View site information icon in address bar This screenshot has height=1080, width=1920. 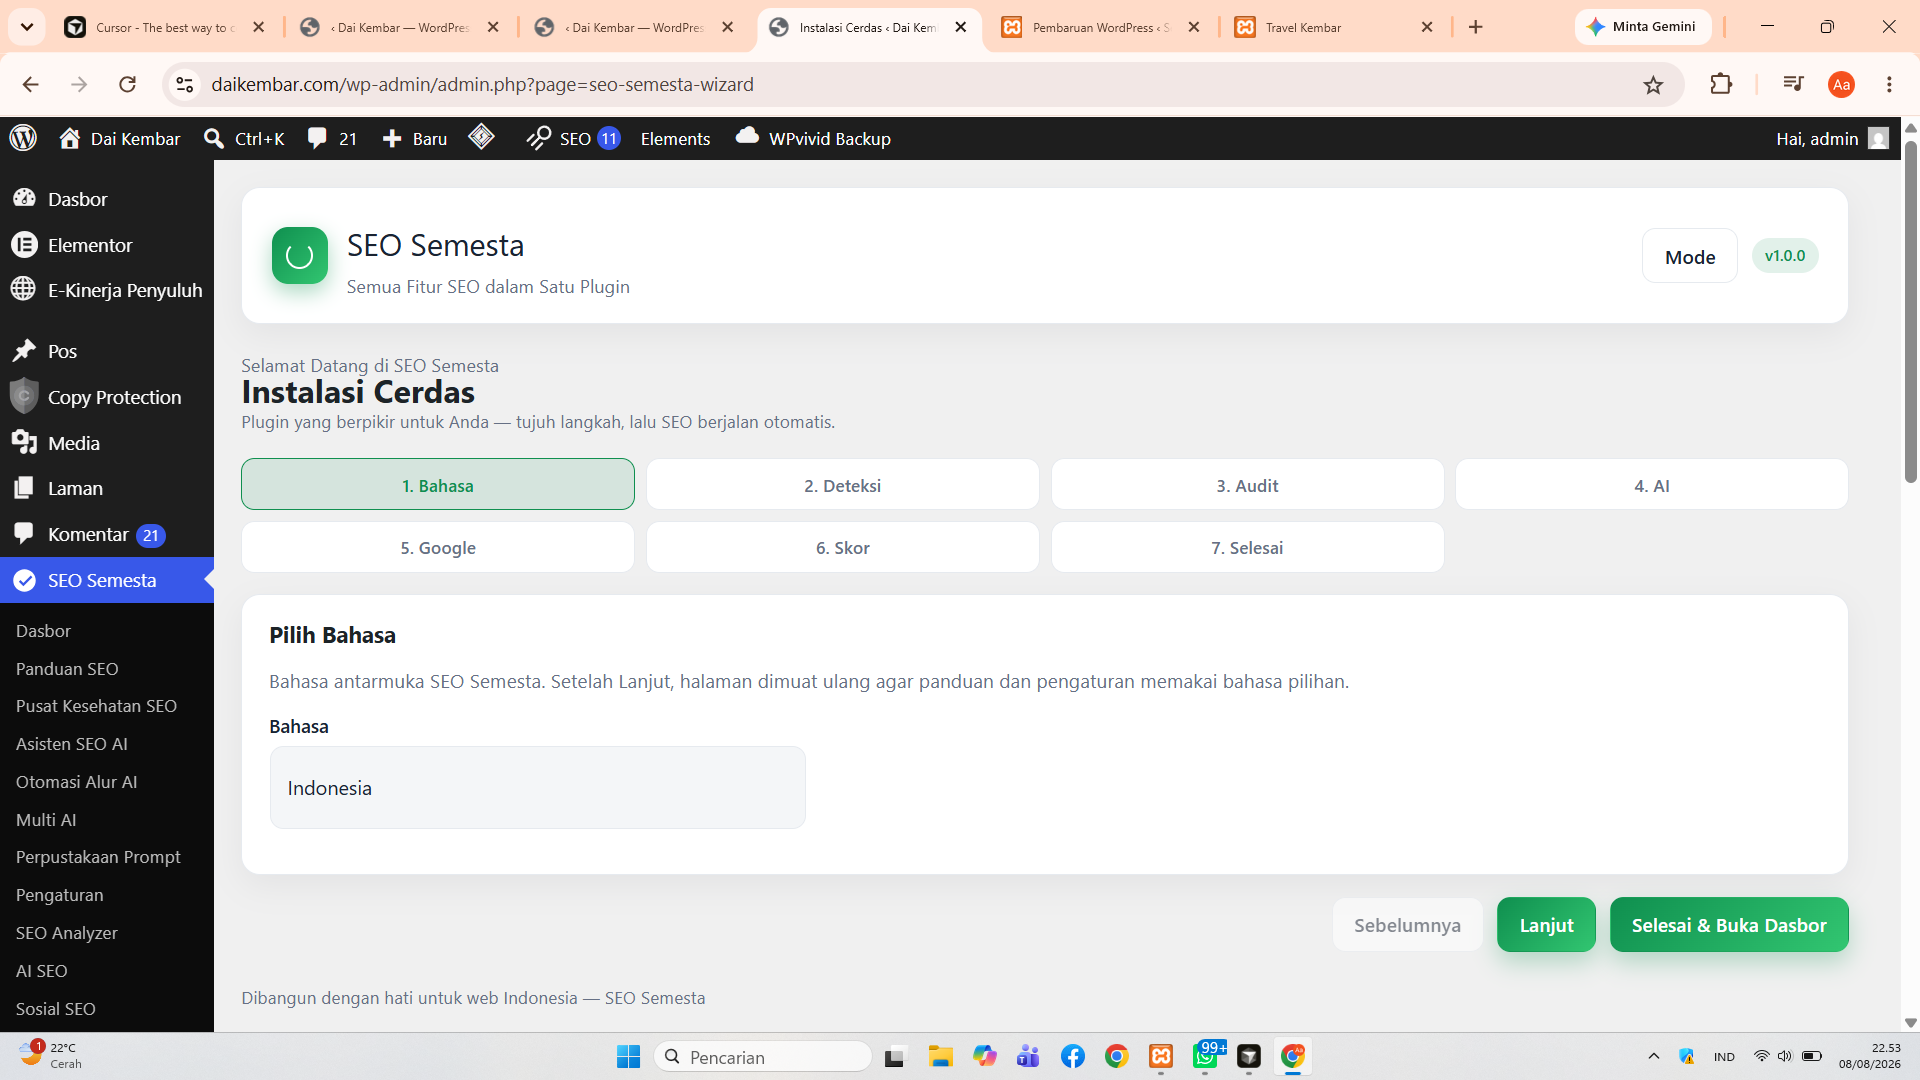185,85
